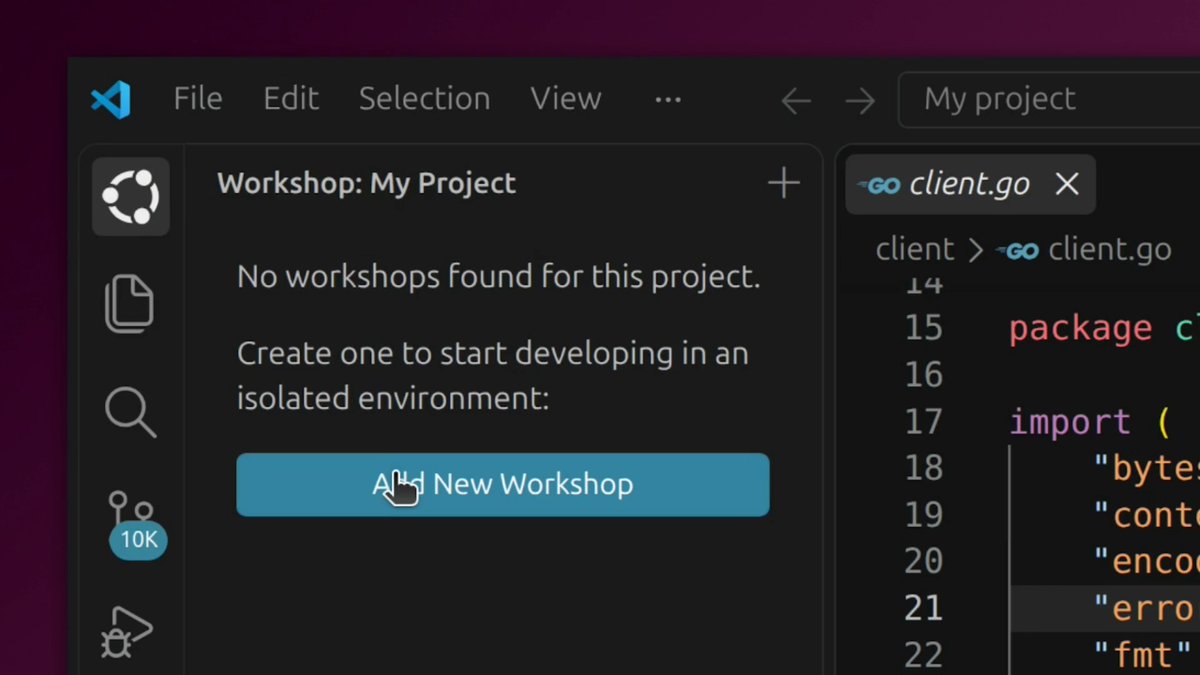Click the VS Code logo icon
Screen dimensions: 1200x675
tap(111, 99)
